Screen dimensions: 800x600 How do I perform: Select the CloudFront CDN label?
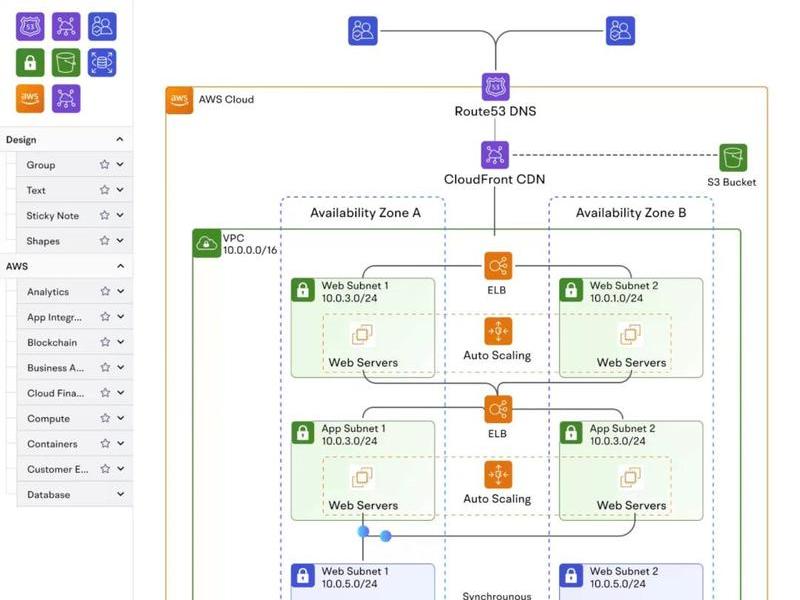coord(494,179)
